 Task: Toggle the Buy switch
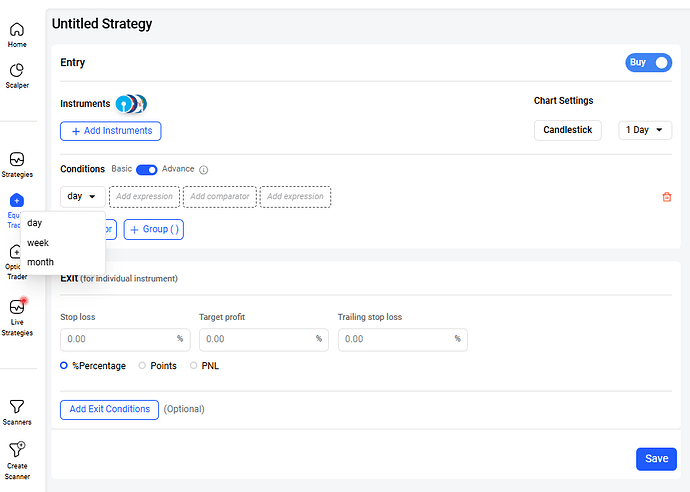648,62
